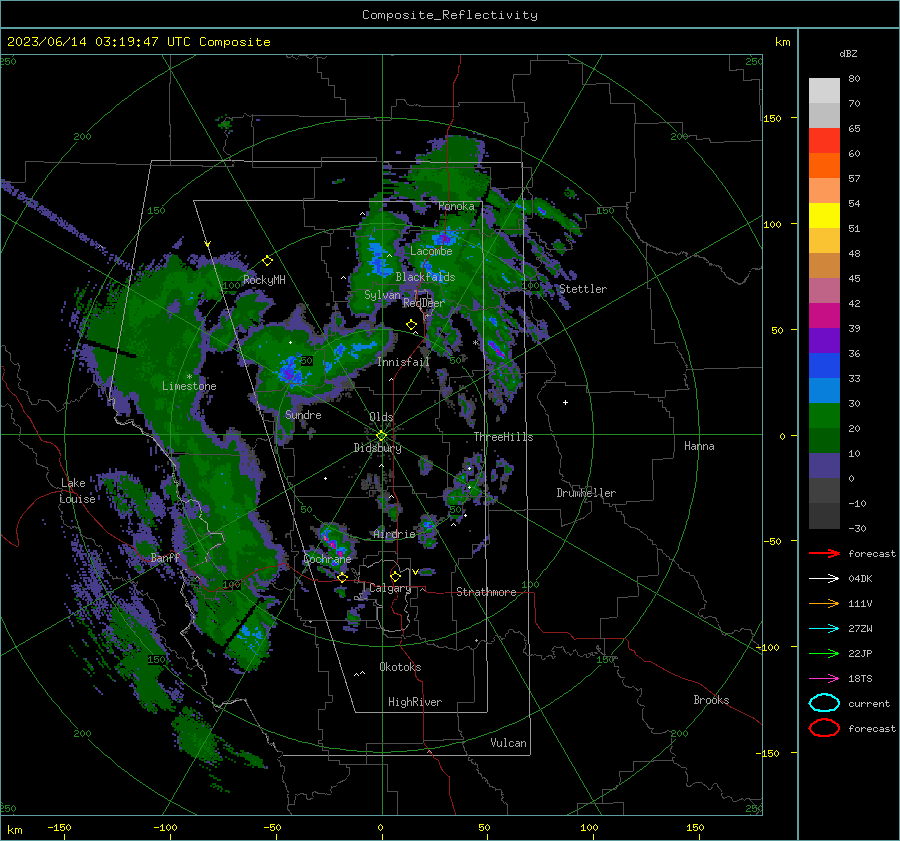Click the Okotoks town label
Screen dimensions: 900x841
pos(400,667)
